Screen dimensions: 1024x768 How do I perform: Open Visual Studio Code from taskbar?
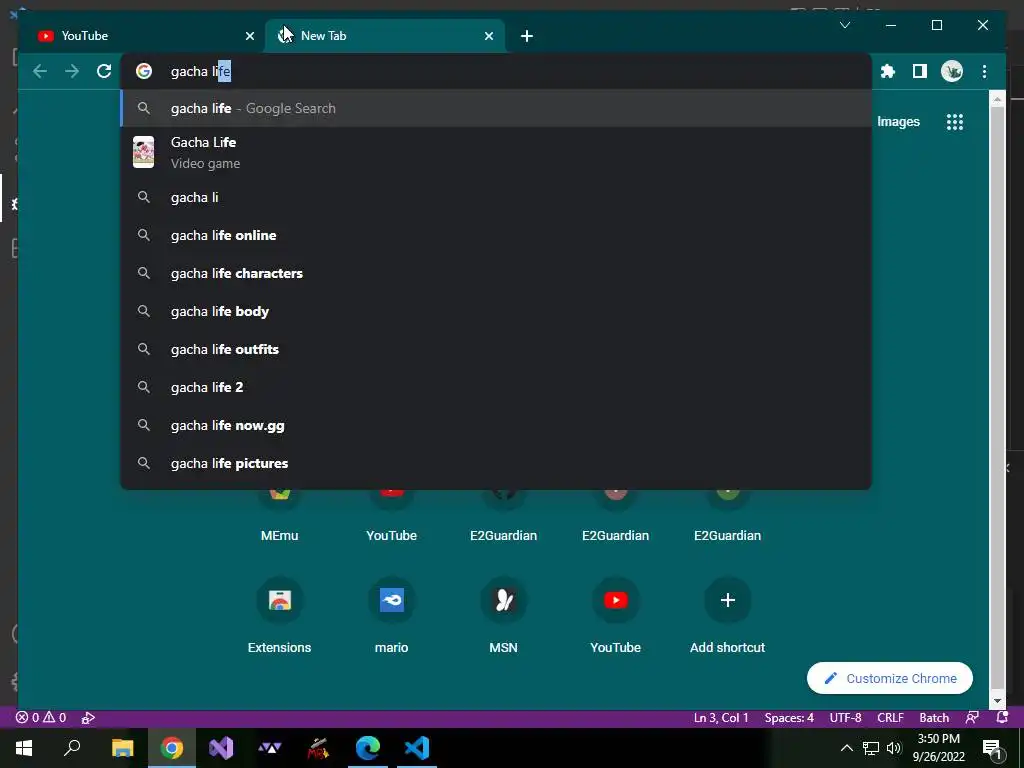(x=417, y=748)
